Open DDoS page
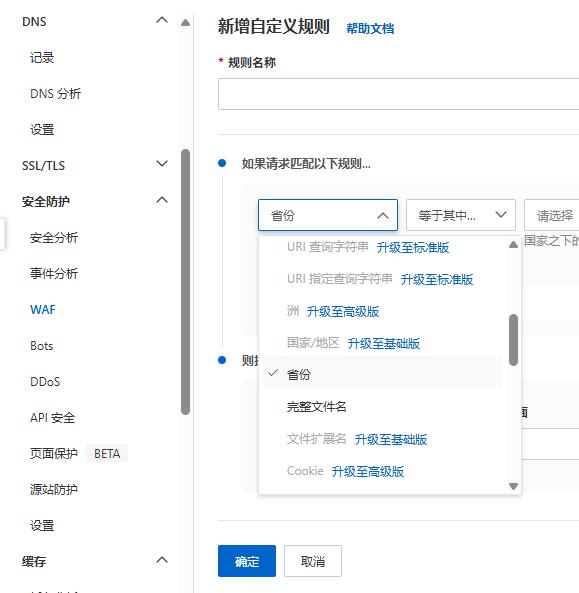This screenshot has height=593, width=579. click(45, 382)
